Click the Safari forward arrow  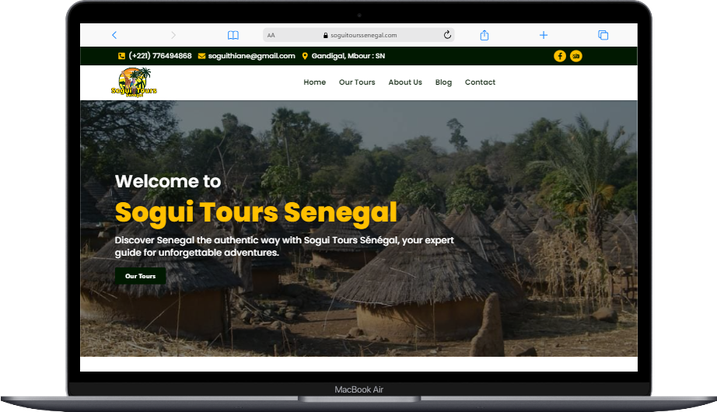pos(173,35)
